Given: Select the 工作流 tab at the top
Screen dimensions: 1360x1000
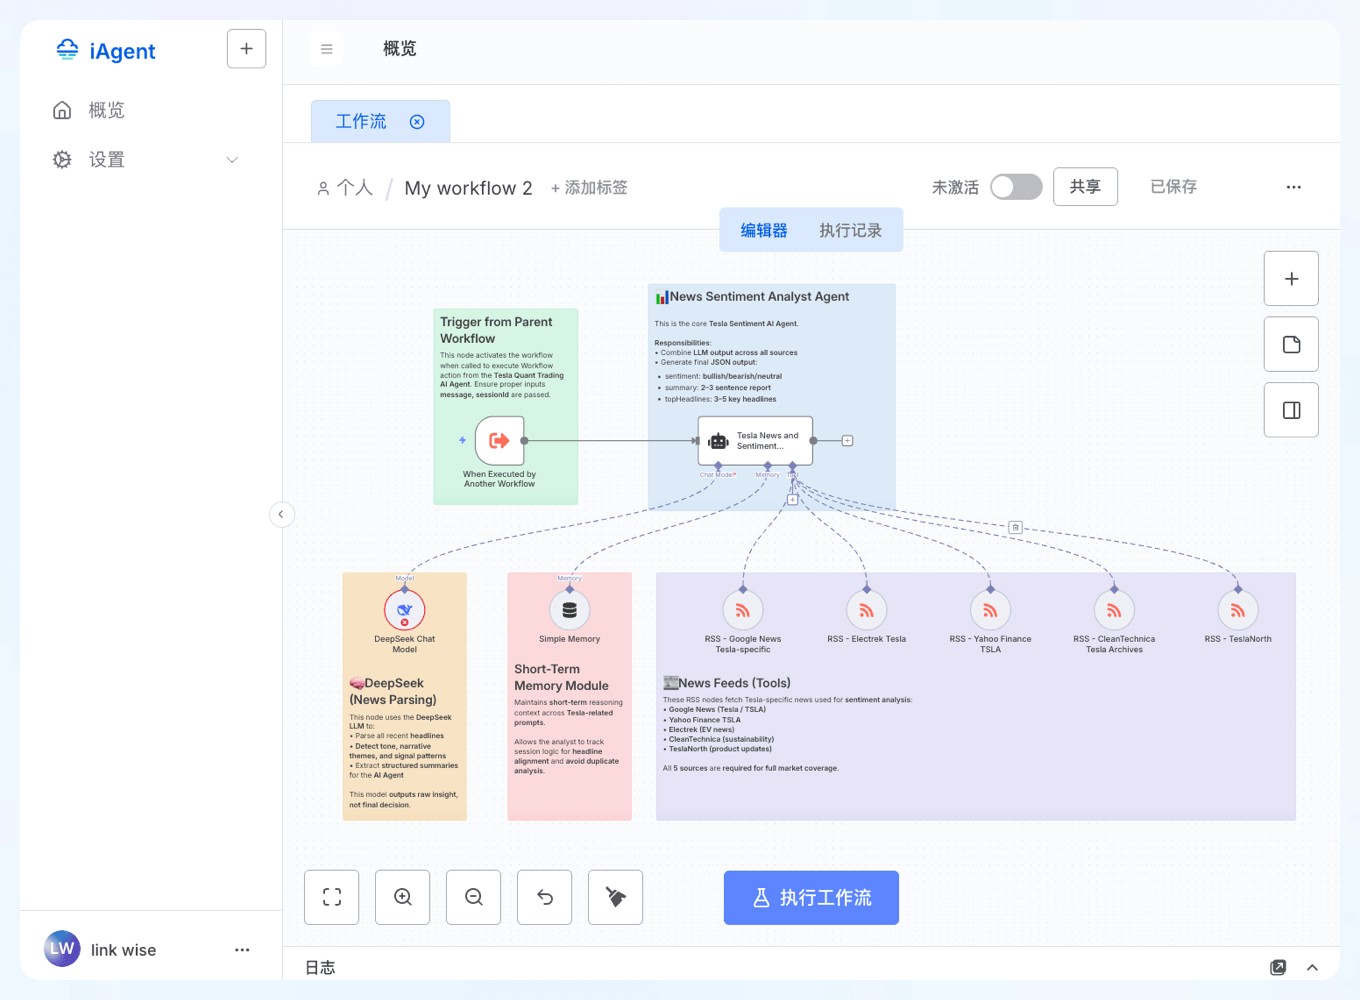Looking at the screenshot, I should [360, 120].
